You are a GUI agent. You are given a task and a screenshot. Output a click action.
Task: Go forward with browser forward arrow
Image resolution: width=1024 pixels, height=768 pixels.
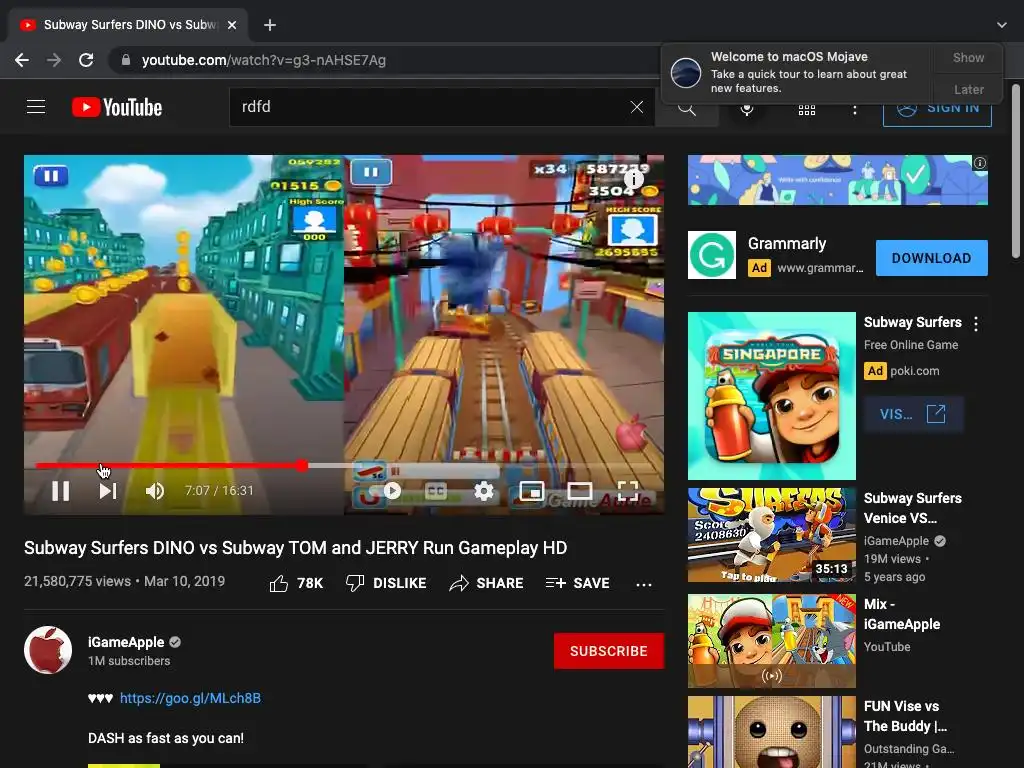click(x=54, y=60)
